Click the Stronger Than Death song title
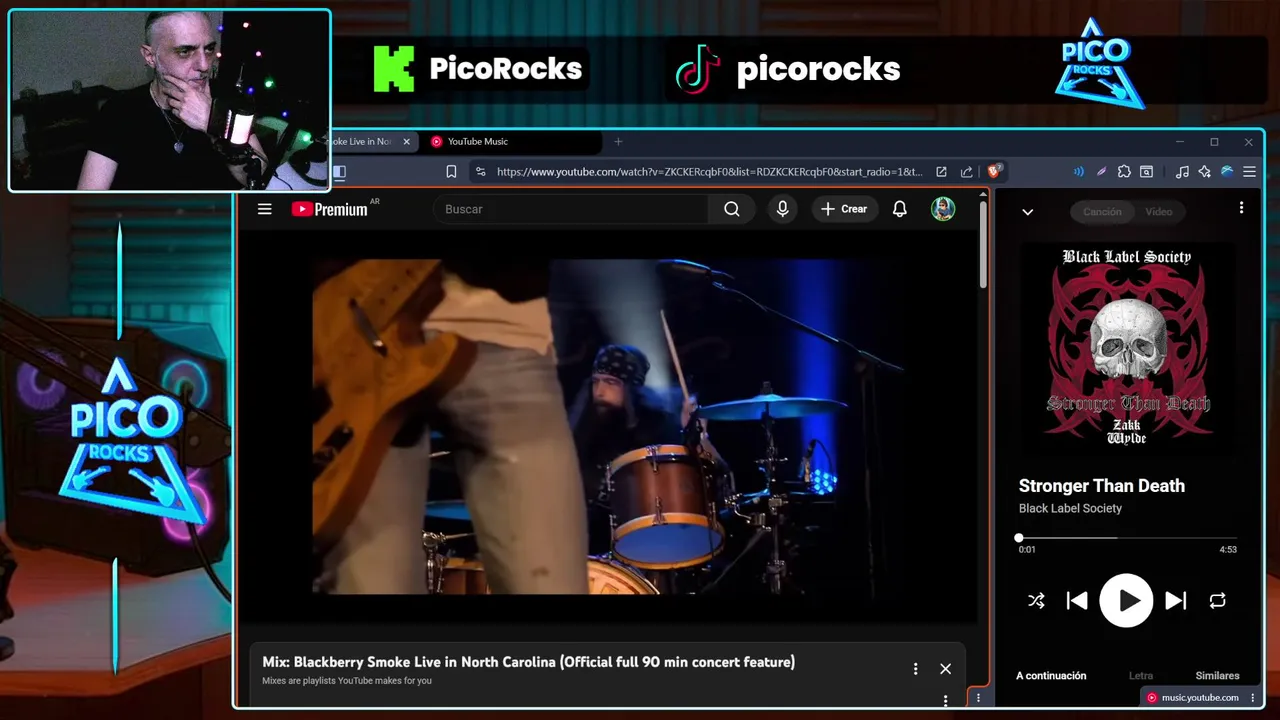The height and width of the screenshot is (720, 1280). click(1102, 486)
